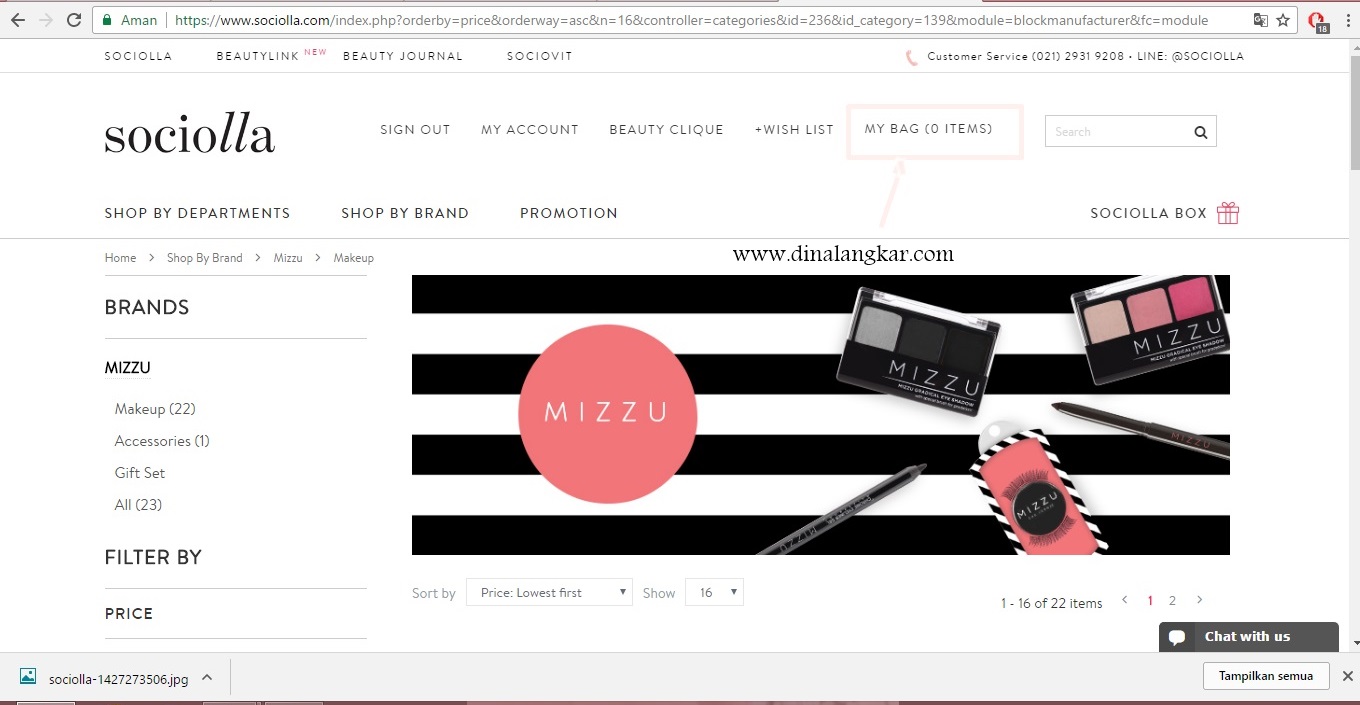Click the search magnifier icon
Viewport: 1360px width, 705px height.
[x=1200, y=132]
